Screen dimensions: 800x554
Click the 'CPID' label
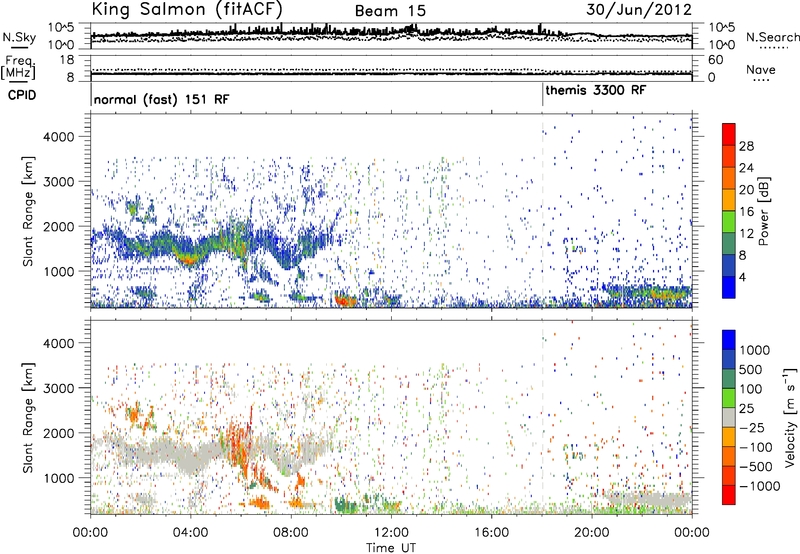click(x=22, y=95)
